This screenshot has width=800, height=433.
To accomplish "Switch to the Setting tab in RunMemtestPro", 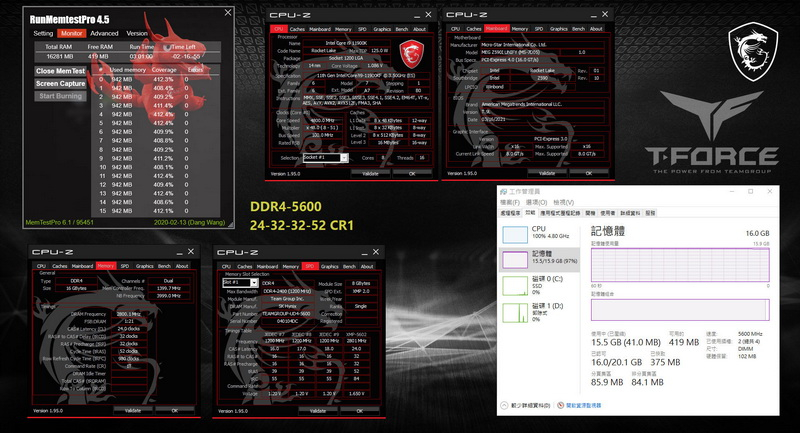I will (x=43, y=33).
